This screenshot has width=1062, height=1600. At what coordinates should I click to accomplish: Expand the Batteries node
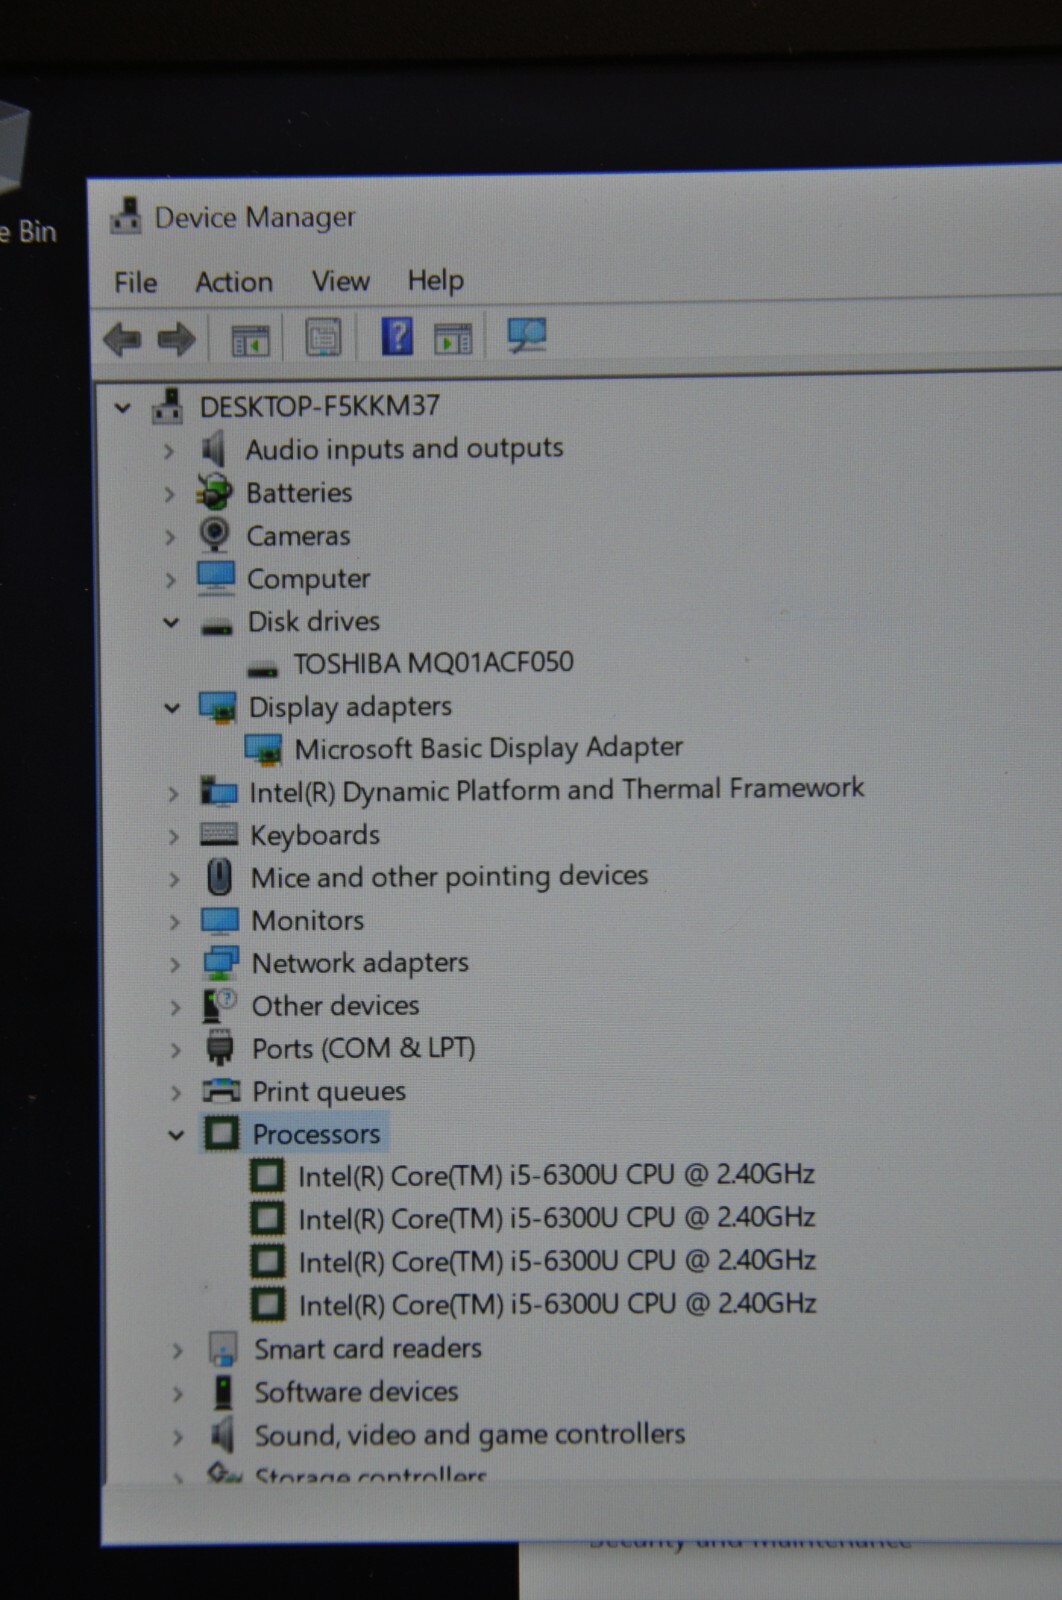pos(169,494)
